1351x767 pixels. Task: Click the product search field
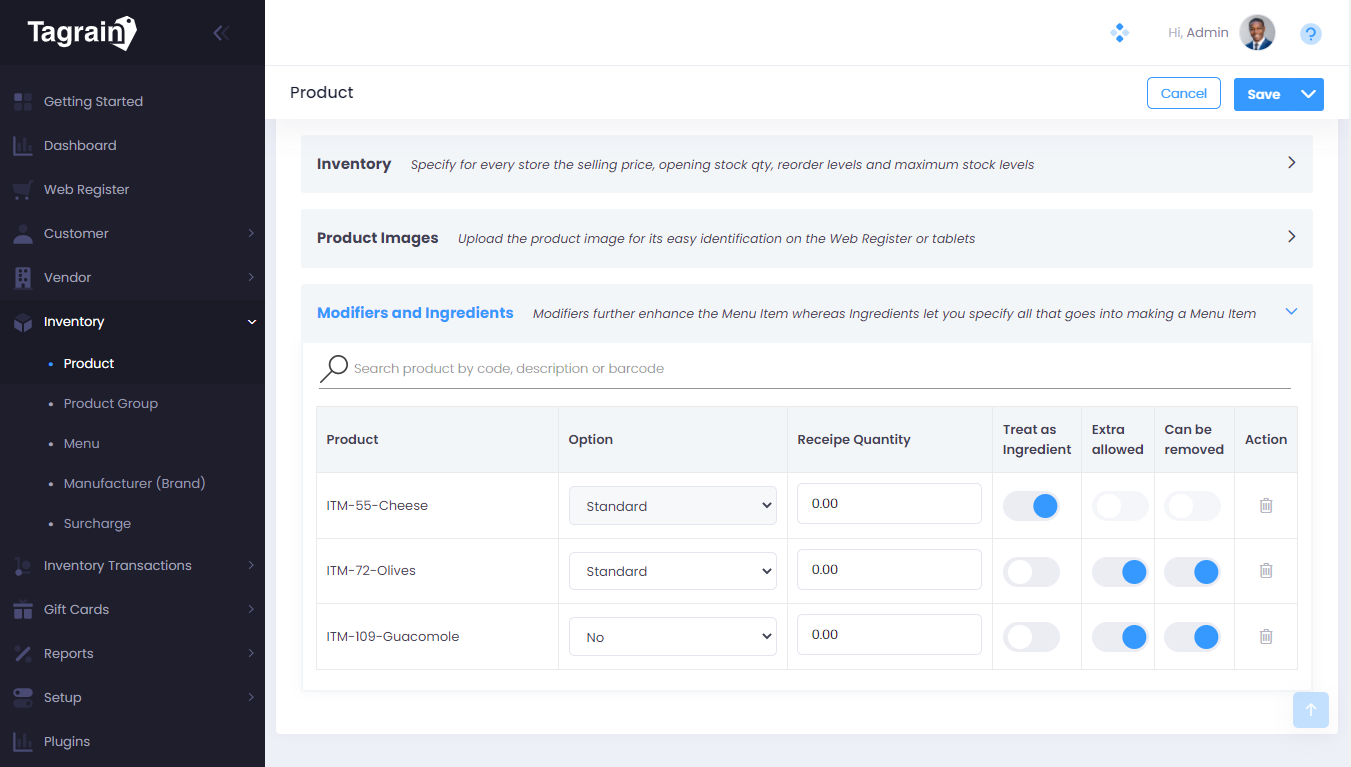pyautogui.click(x=820, y=369)
